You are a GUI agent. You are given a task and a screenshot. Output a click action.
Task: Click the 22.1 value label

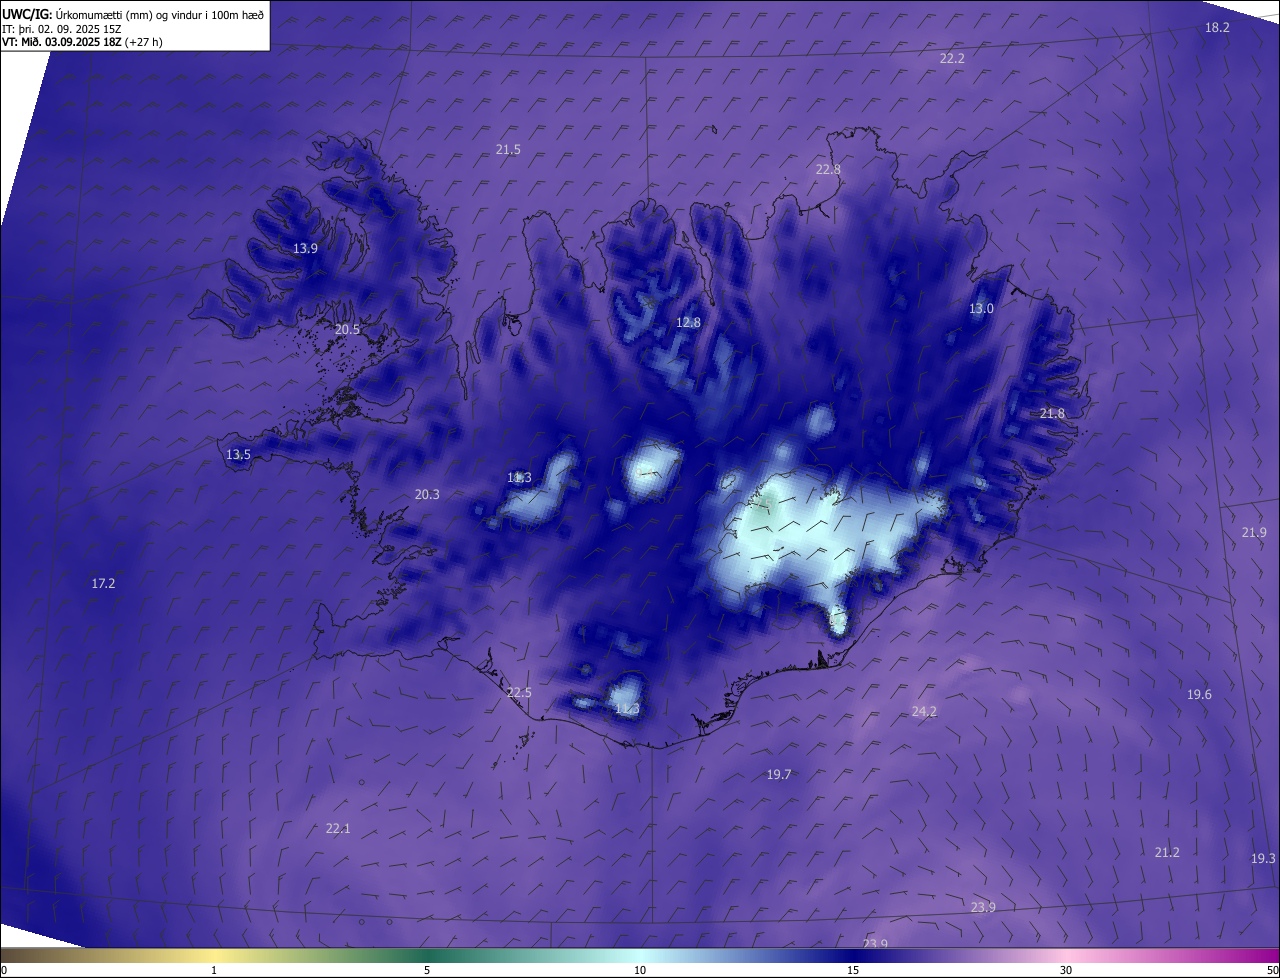point(338,829)
